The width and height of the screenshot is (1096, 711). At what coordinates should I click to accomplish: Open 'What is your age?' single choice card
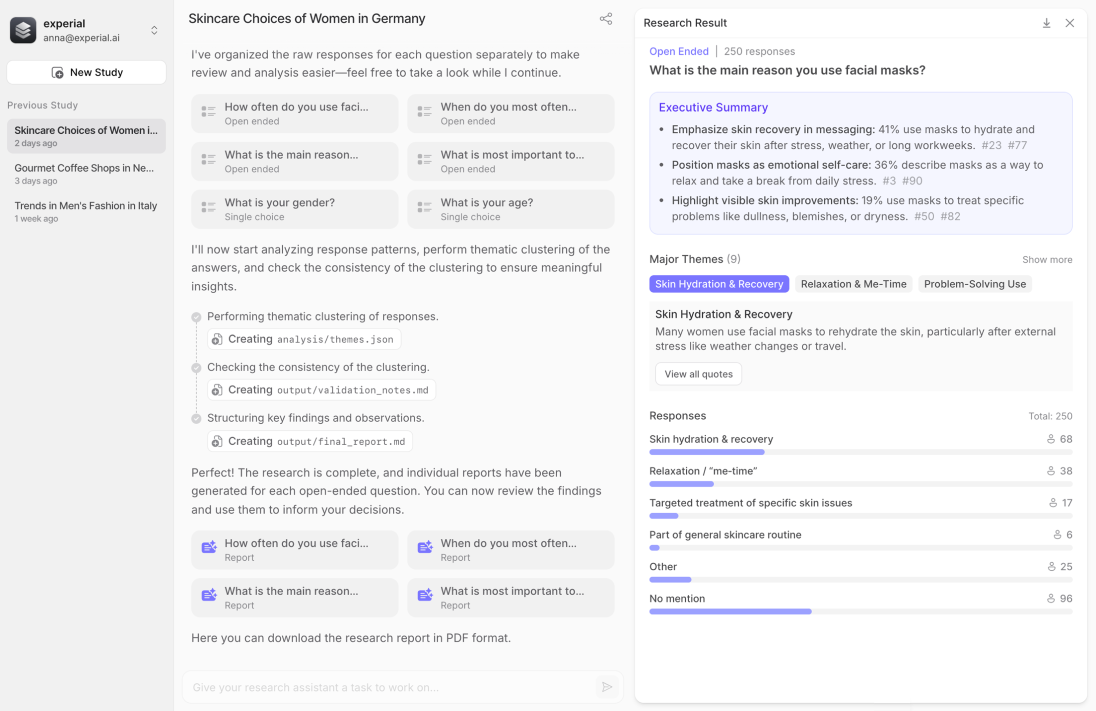click(x=511, y=209)
